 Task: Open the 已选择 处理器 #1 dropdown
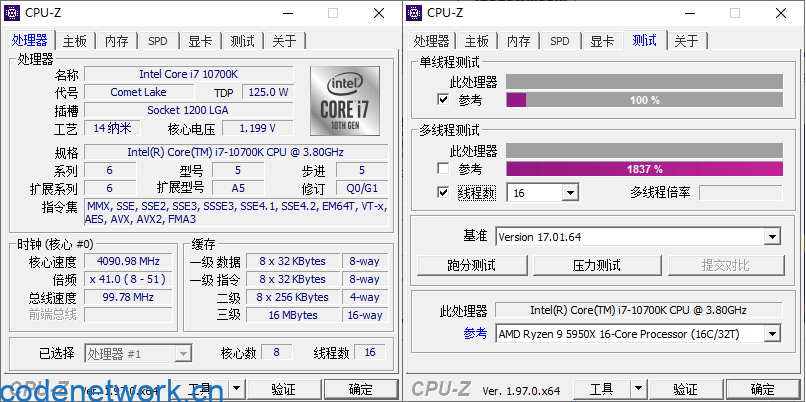183,354
